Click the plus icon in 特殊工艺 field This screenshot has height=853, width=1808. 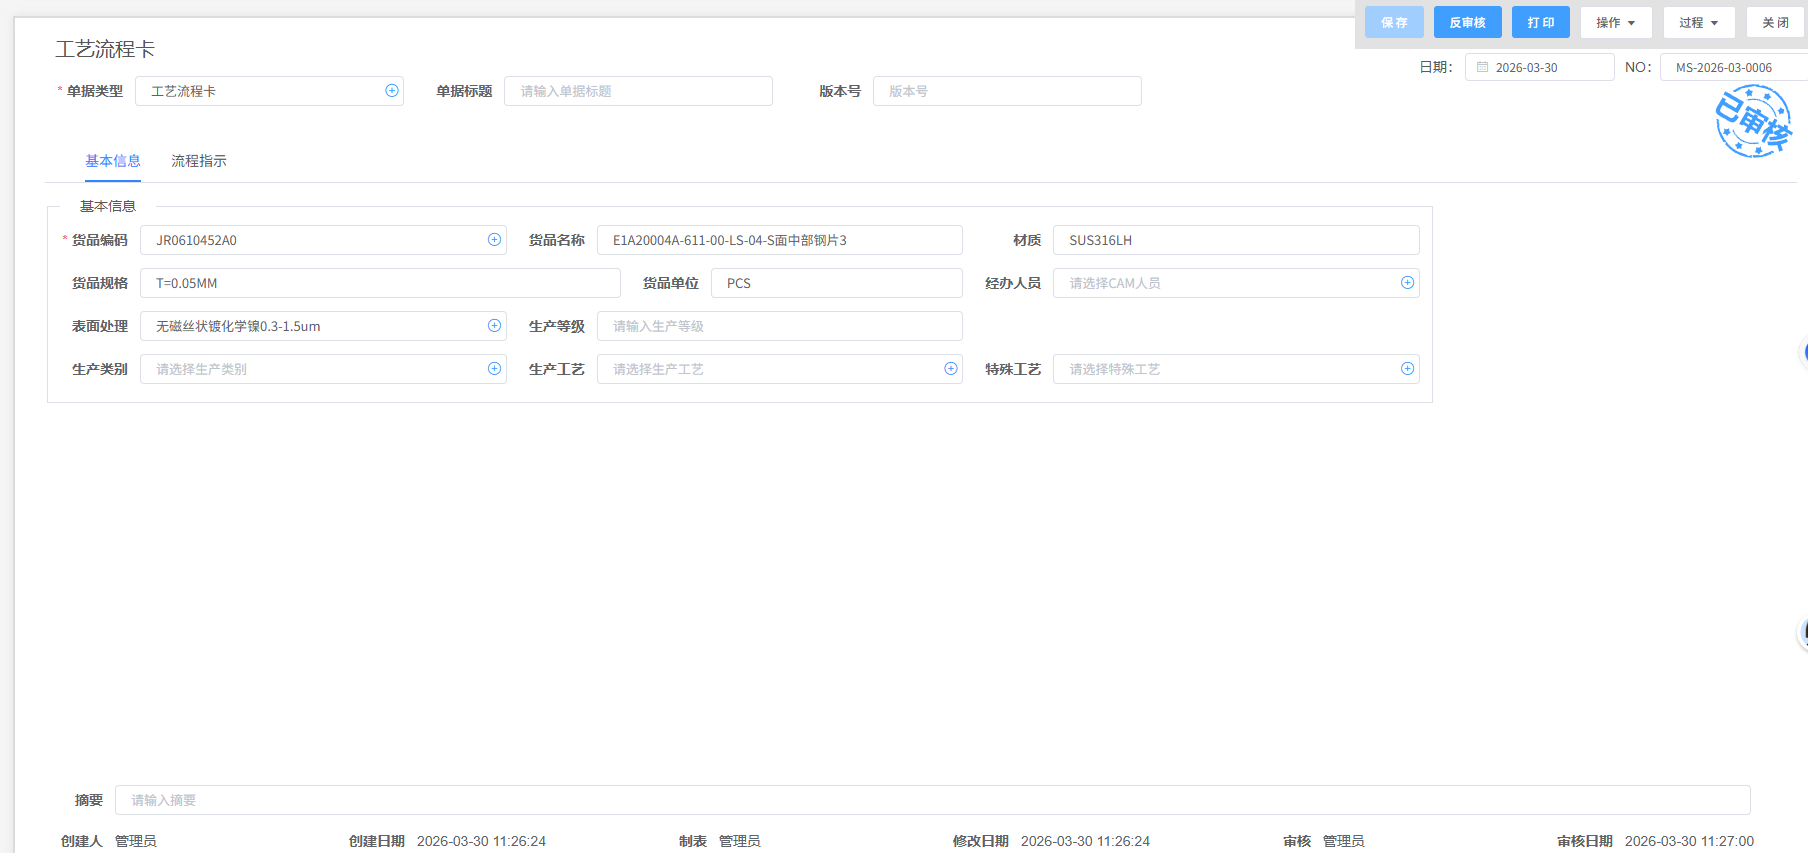click(1407, 369)
